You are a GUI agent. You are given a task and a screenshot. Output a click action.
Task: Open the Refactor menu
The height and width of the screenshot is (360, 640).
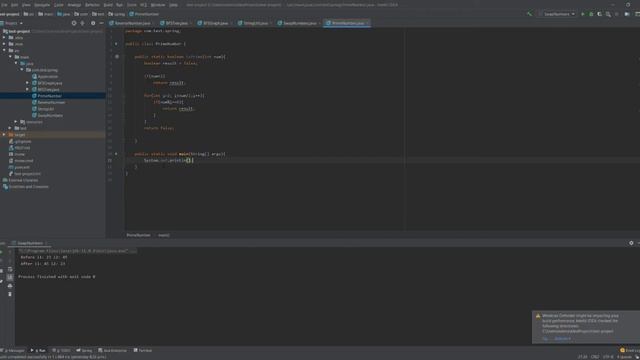92,5
